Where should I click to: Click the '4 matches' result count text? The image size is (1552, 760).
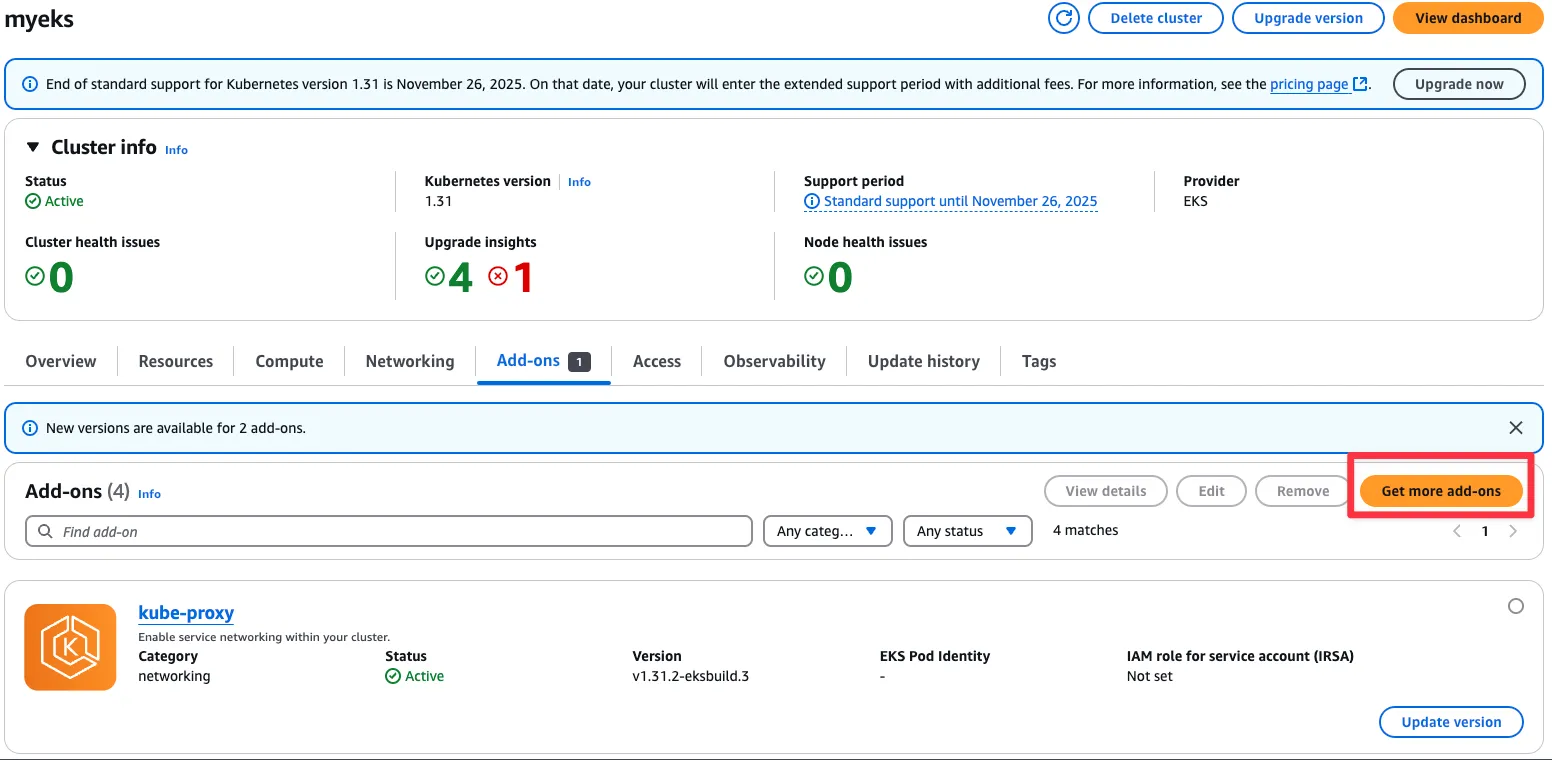(1086, 530)
